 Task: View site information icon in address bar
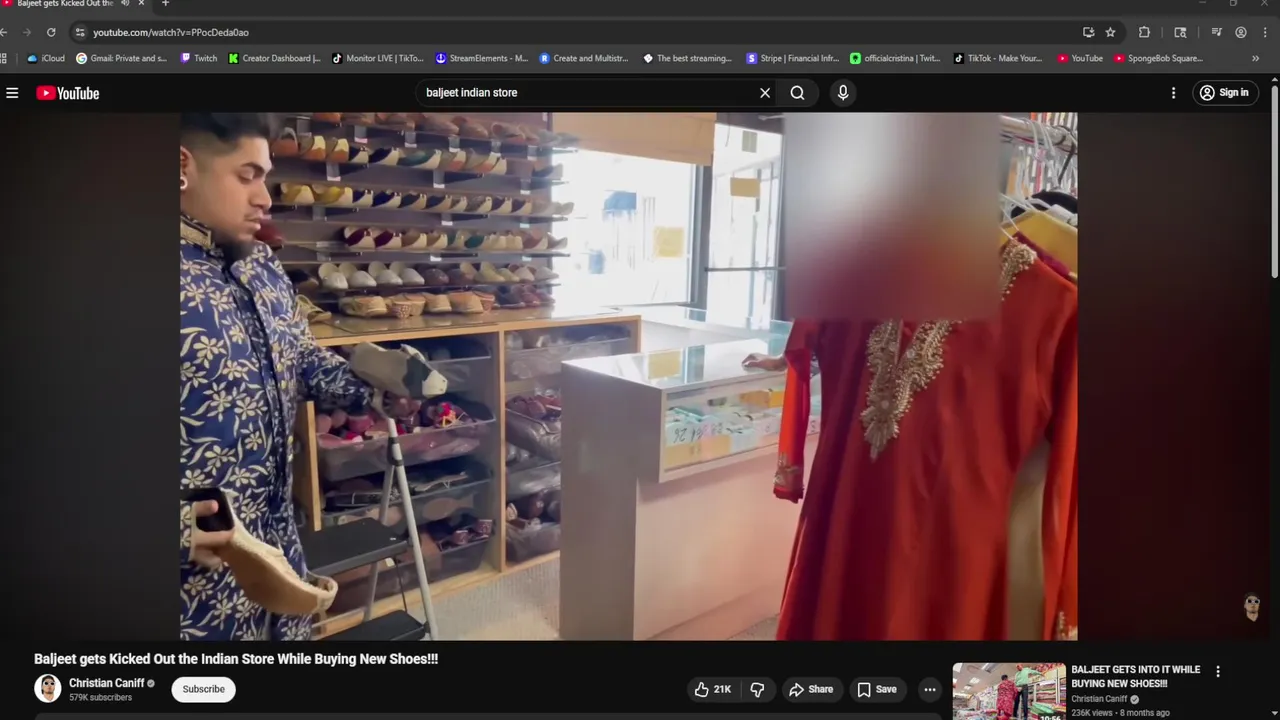pos(80,32)
